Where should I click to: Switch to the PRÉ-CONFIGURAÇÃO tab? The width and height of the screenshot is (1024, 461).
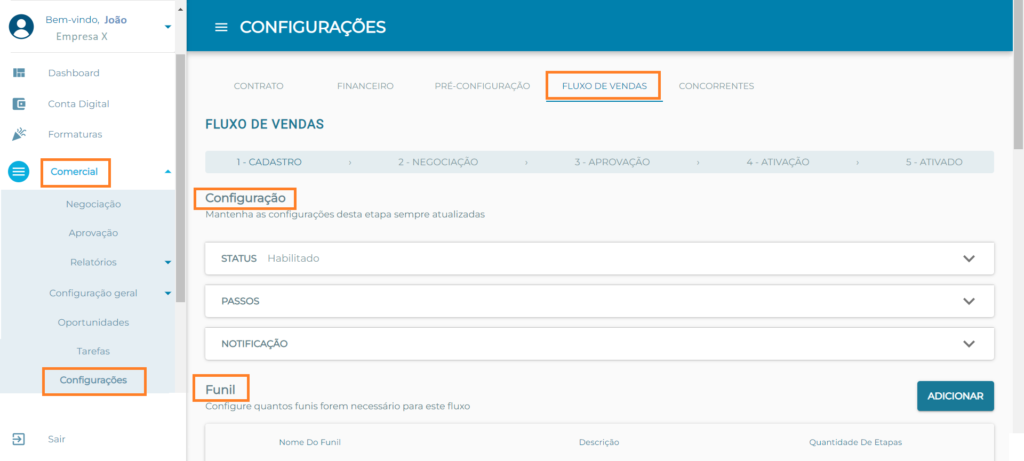click(x=482, y=86)
